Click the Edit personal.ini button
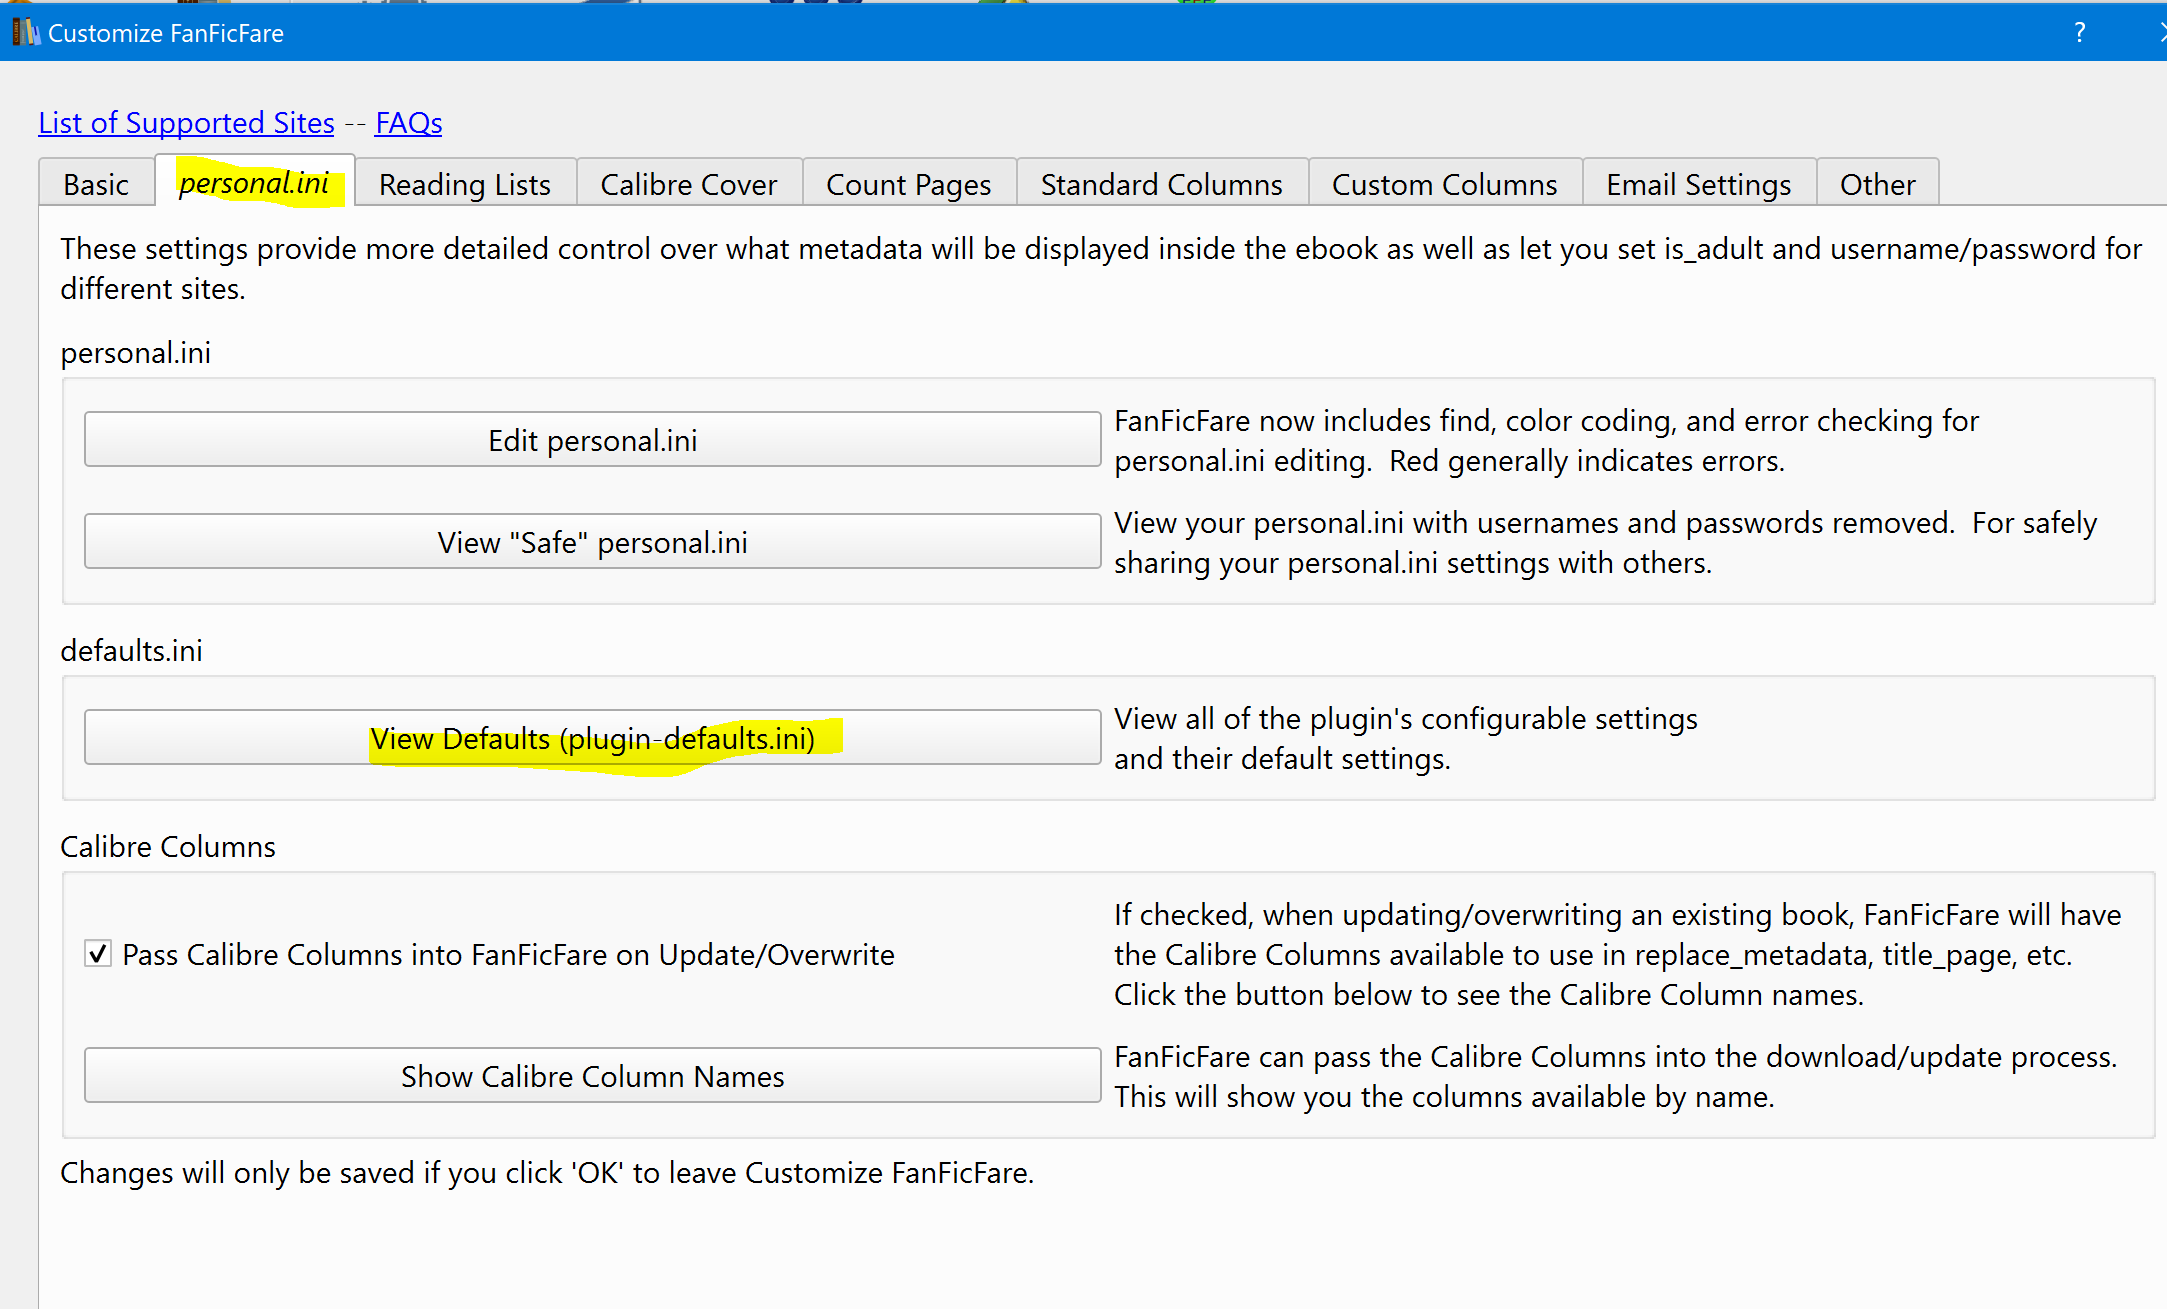The height and width of the screenshot is (1309, 2167). [592, 440]
